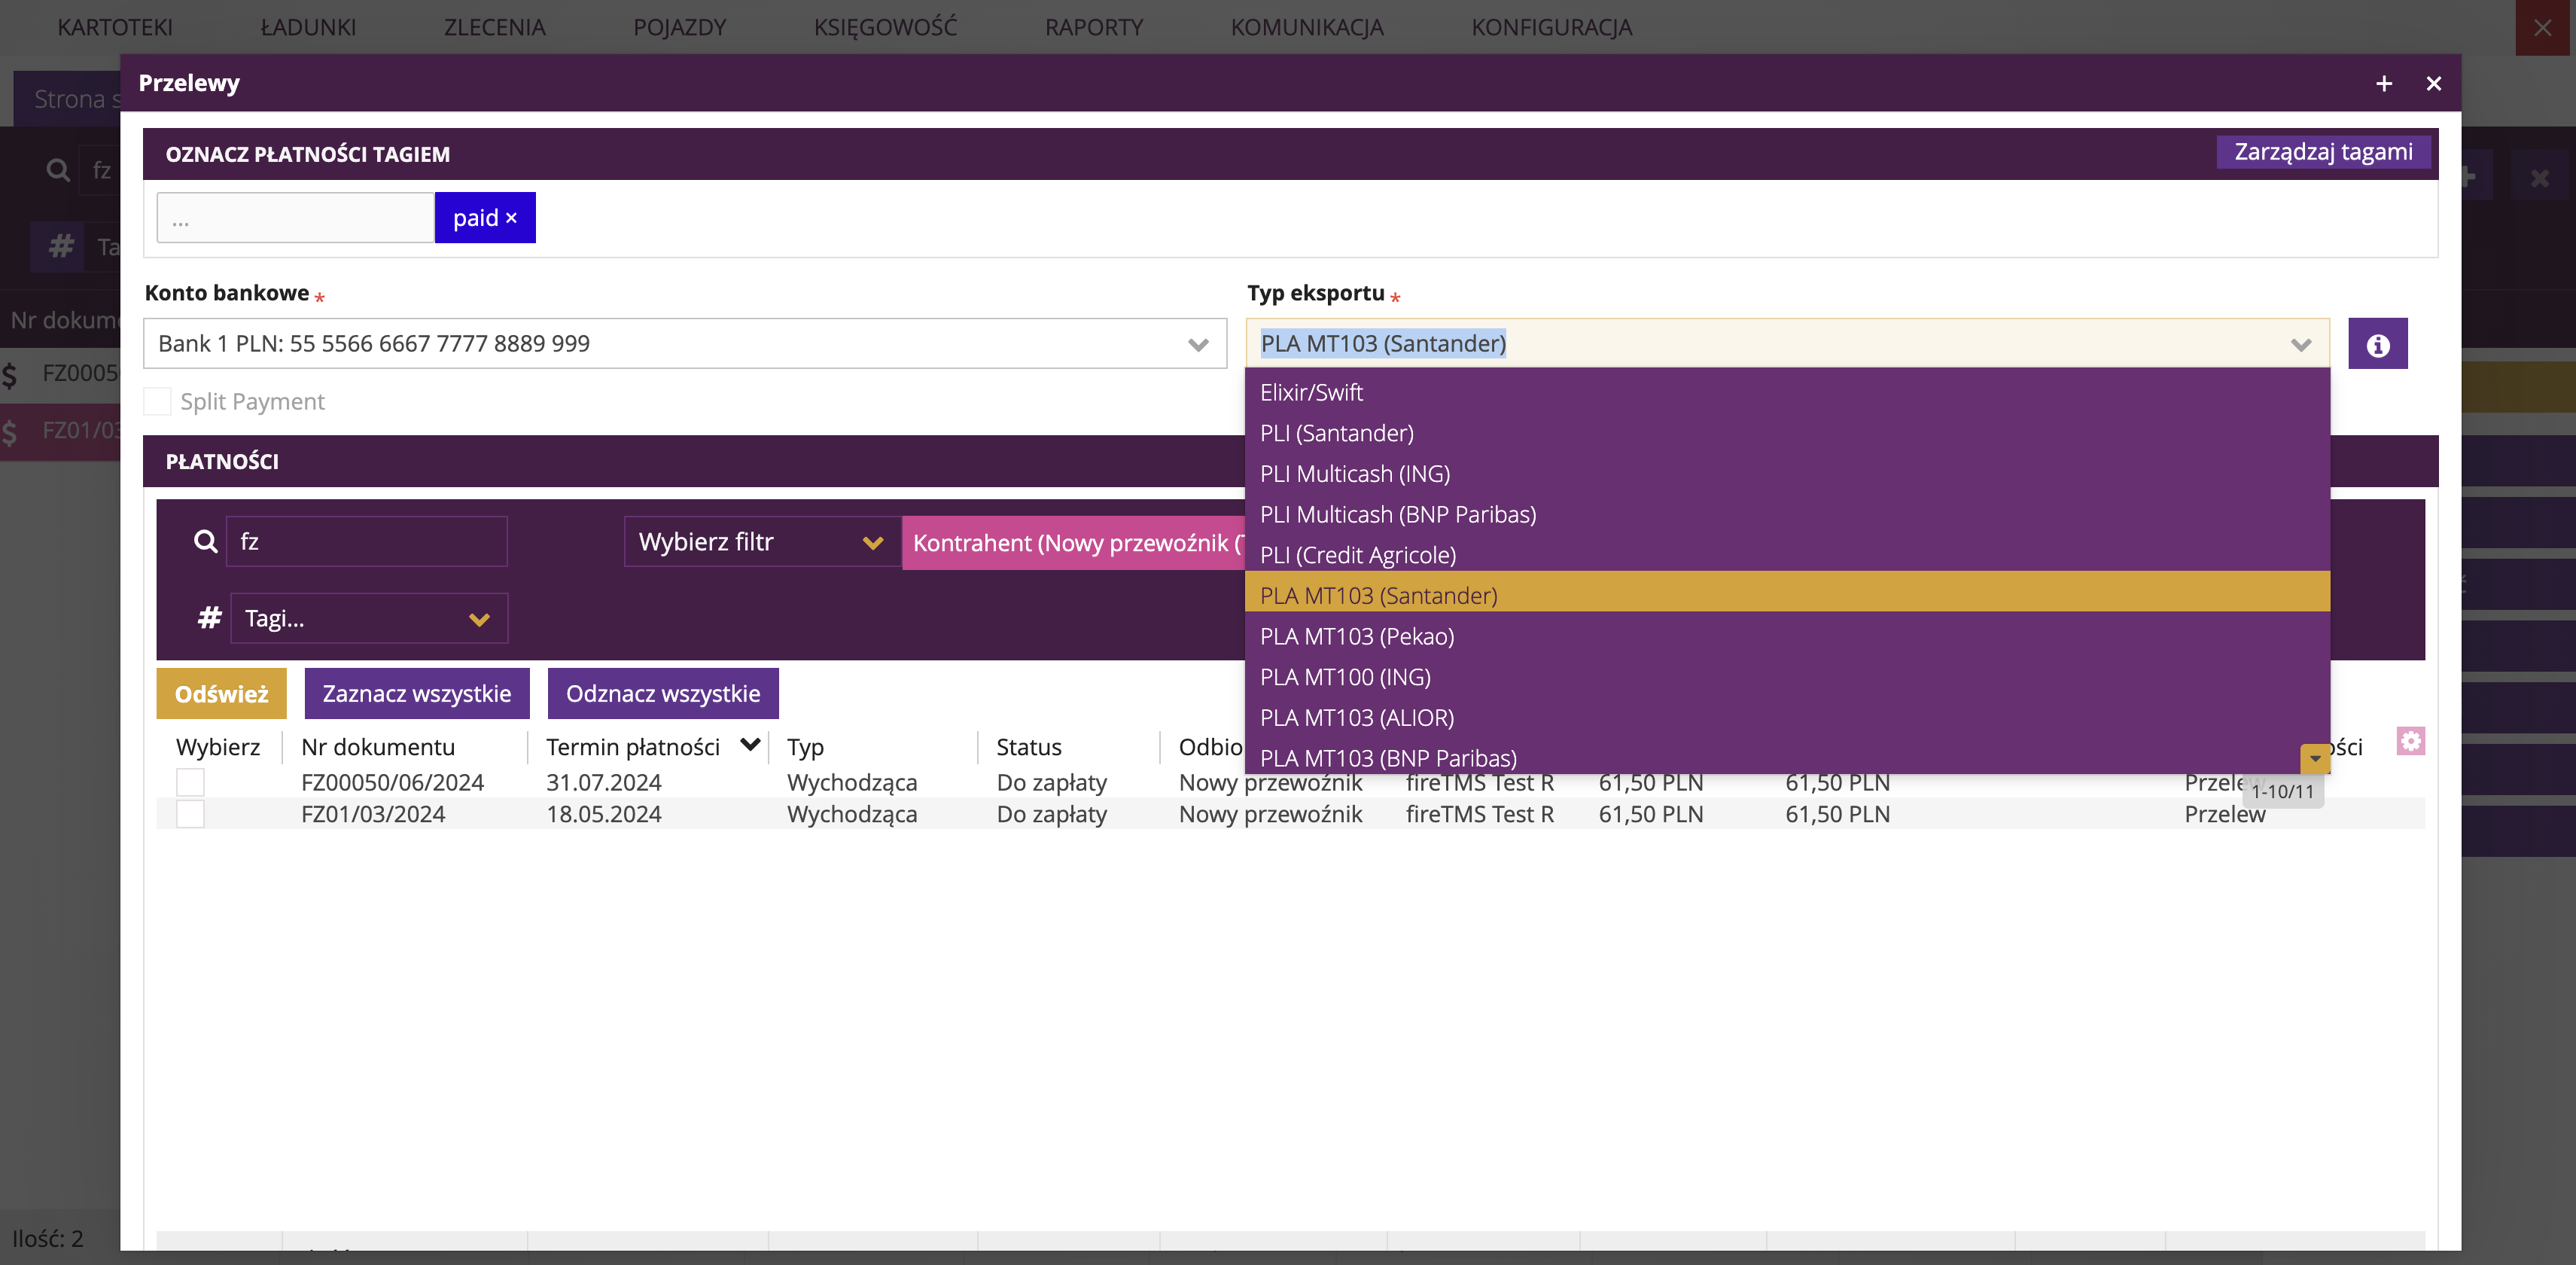This screenshot has width=2576, height=1265.
Task: Select checkbox for FZ01/03/2024 row
Action: click(x=190, y=814)
